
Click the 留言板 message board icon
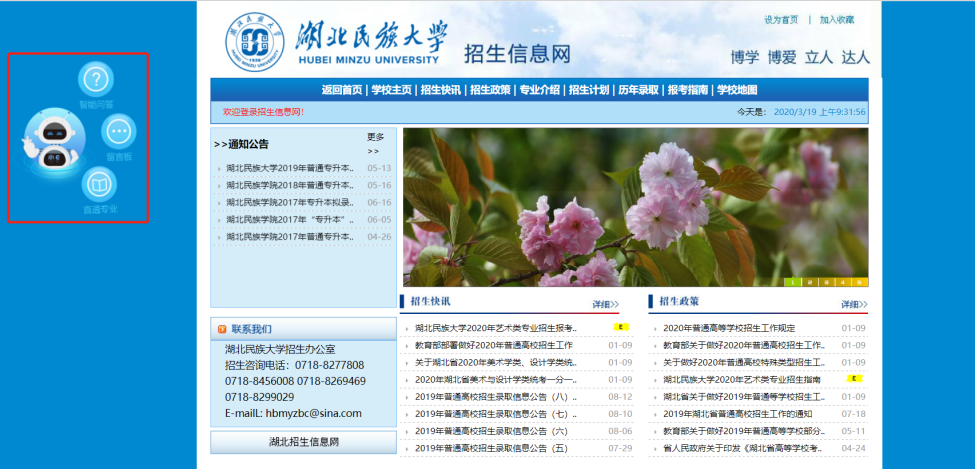119,131
